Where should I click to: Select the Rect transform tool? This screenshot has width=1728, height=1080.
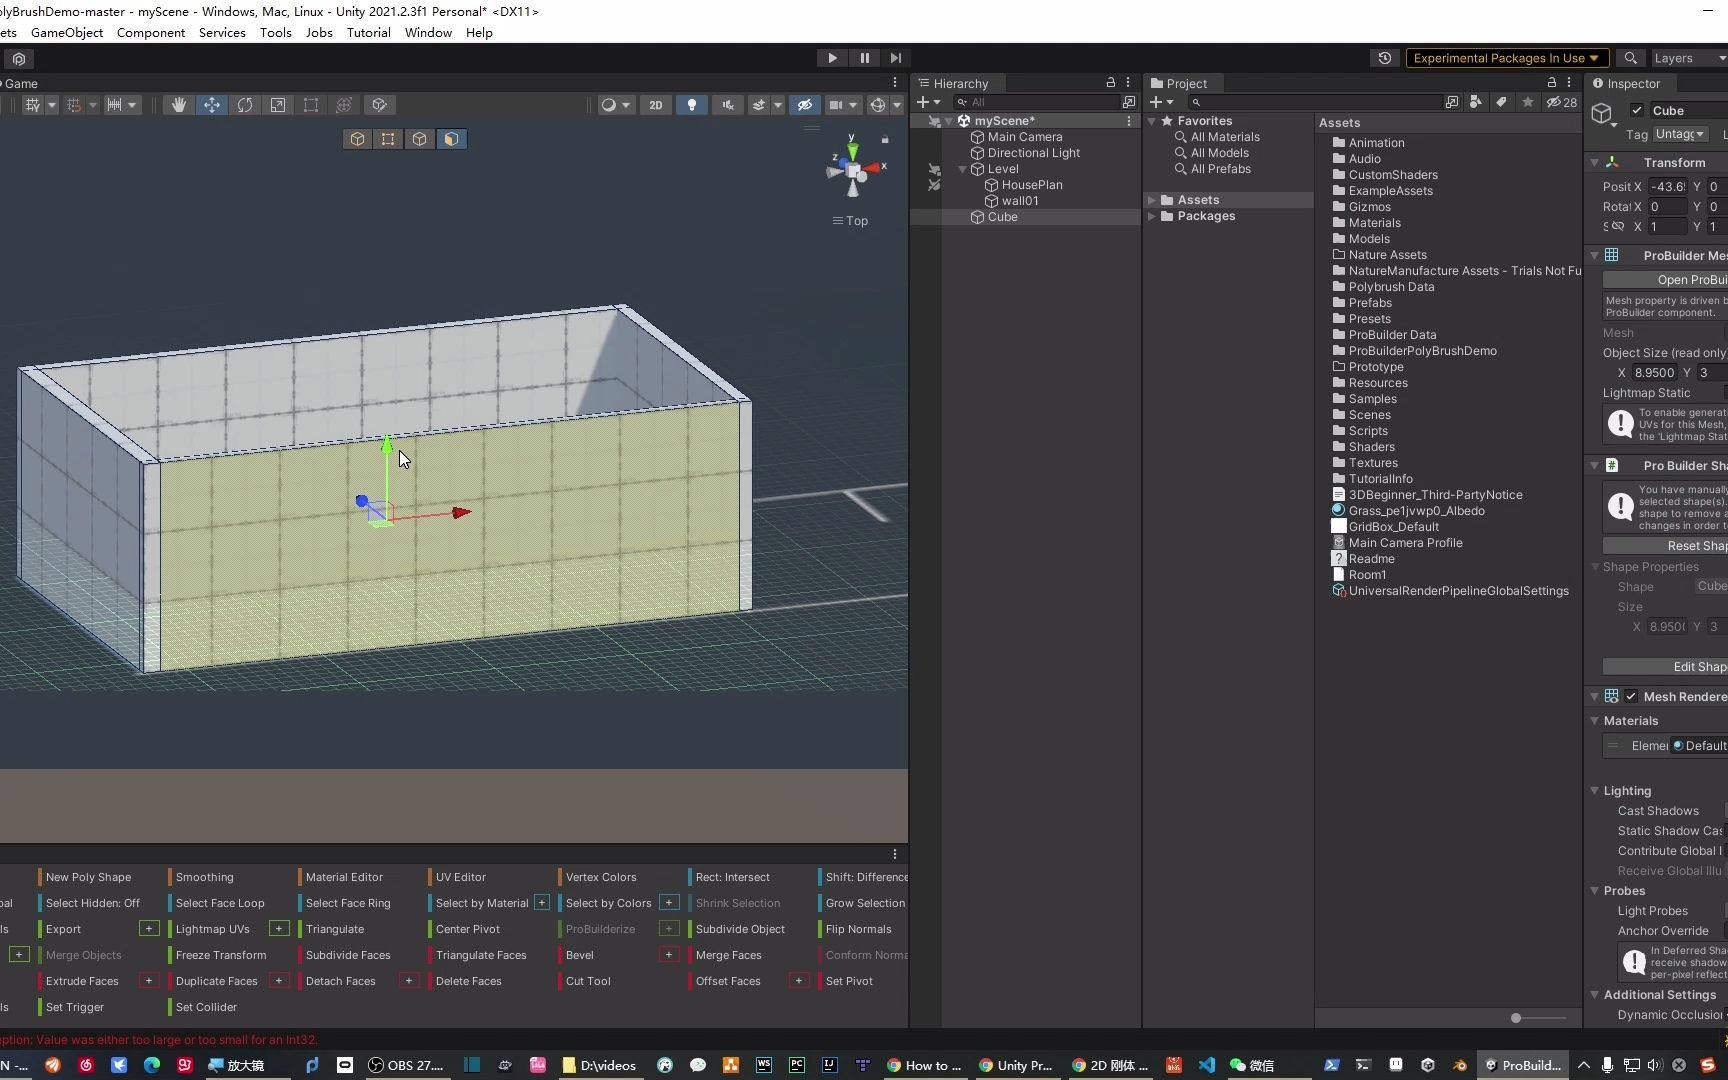click(x=311, y=104)
